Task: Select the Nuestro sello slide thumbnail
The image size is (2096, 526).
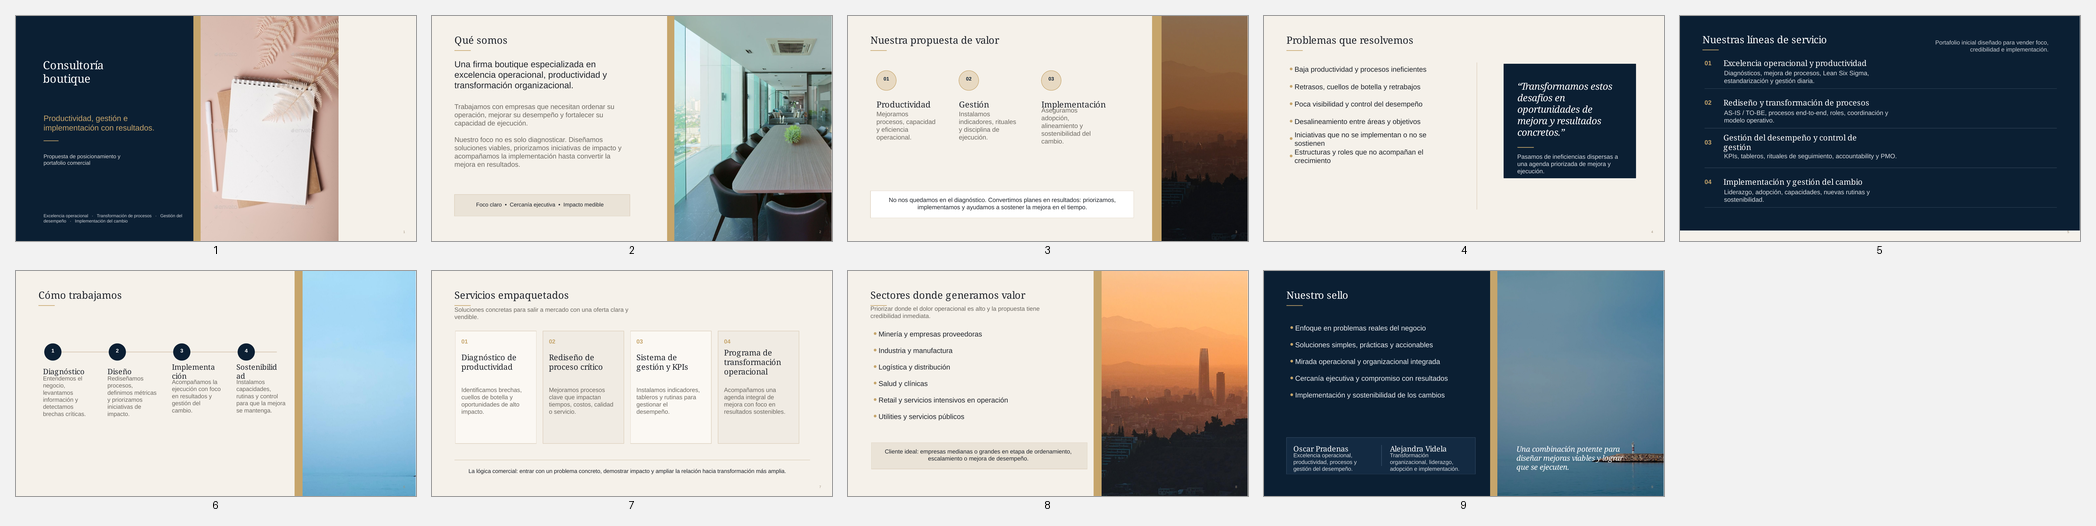Action: tap(1464, 383)
